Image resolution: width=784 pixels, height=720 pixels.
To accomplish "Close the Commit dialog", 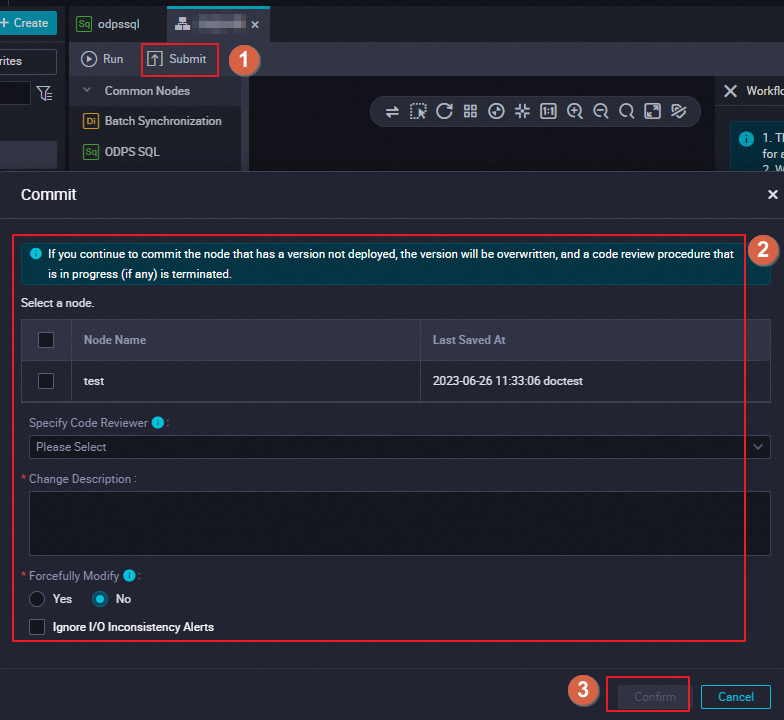I will (772, 194).
